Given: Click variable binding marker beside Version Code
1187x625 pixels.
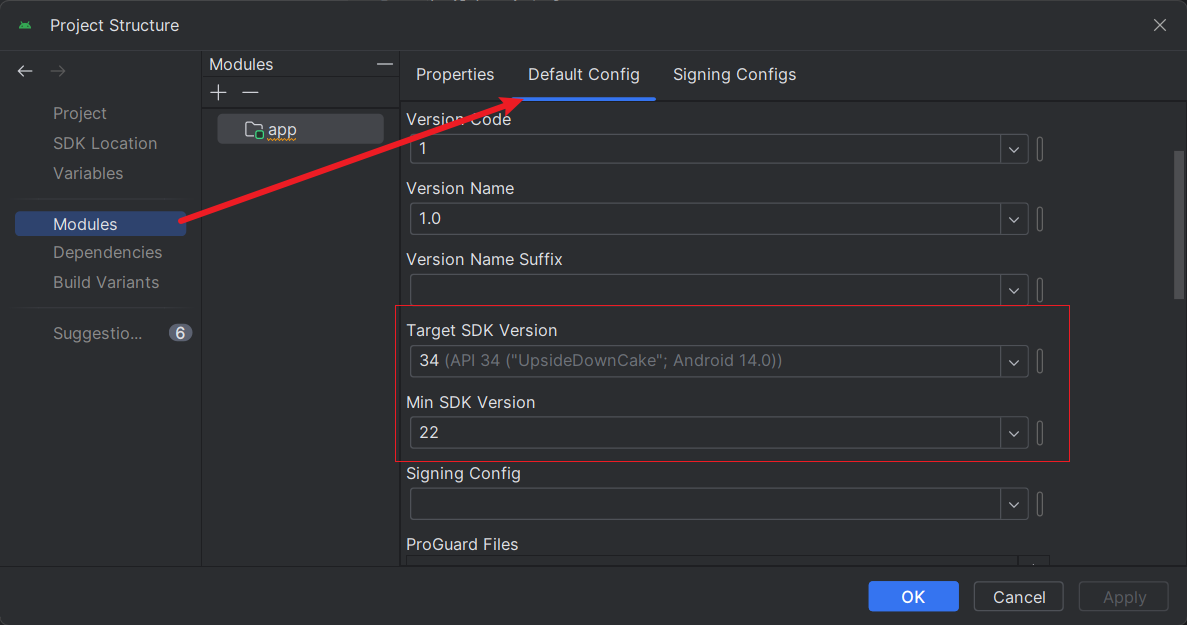Looking at the screenshot, I should 1040,149.
